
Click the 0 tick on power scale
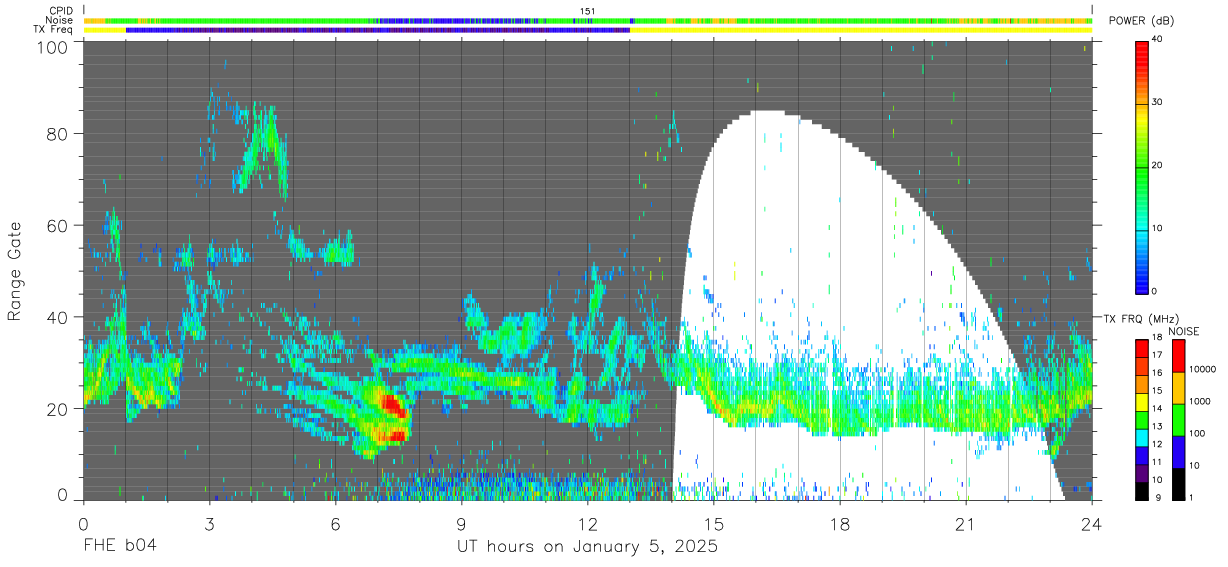click(x=1156, y=291)
